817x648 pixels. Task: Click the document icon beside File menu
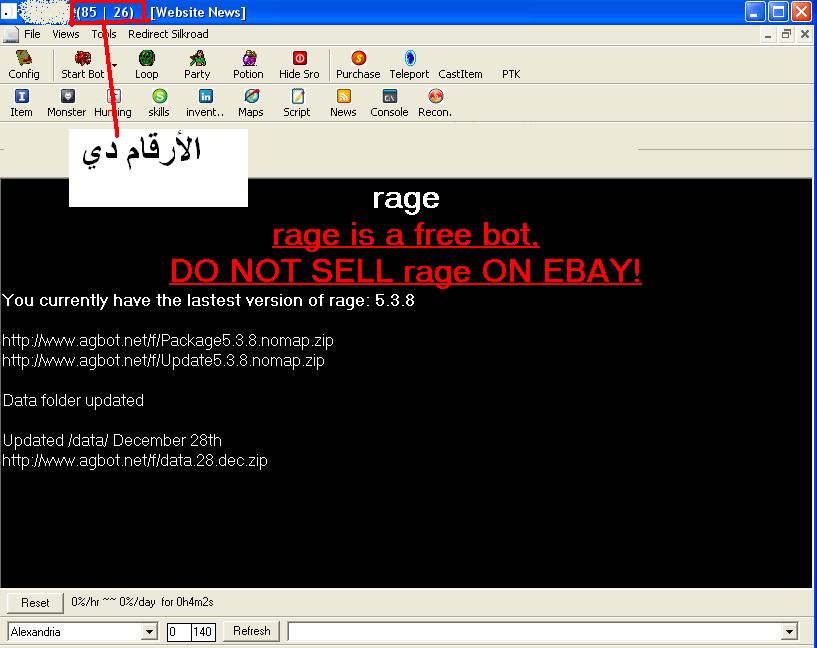(10, 34)
